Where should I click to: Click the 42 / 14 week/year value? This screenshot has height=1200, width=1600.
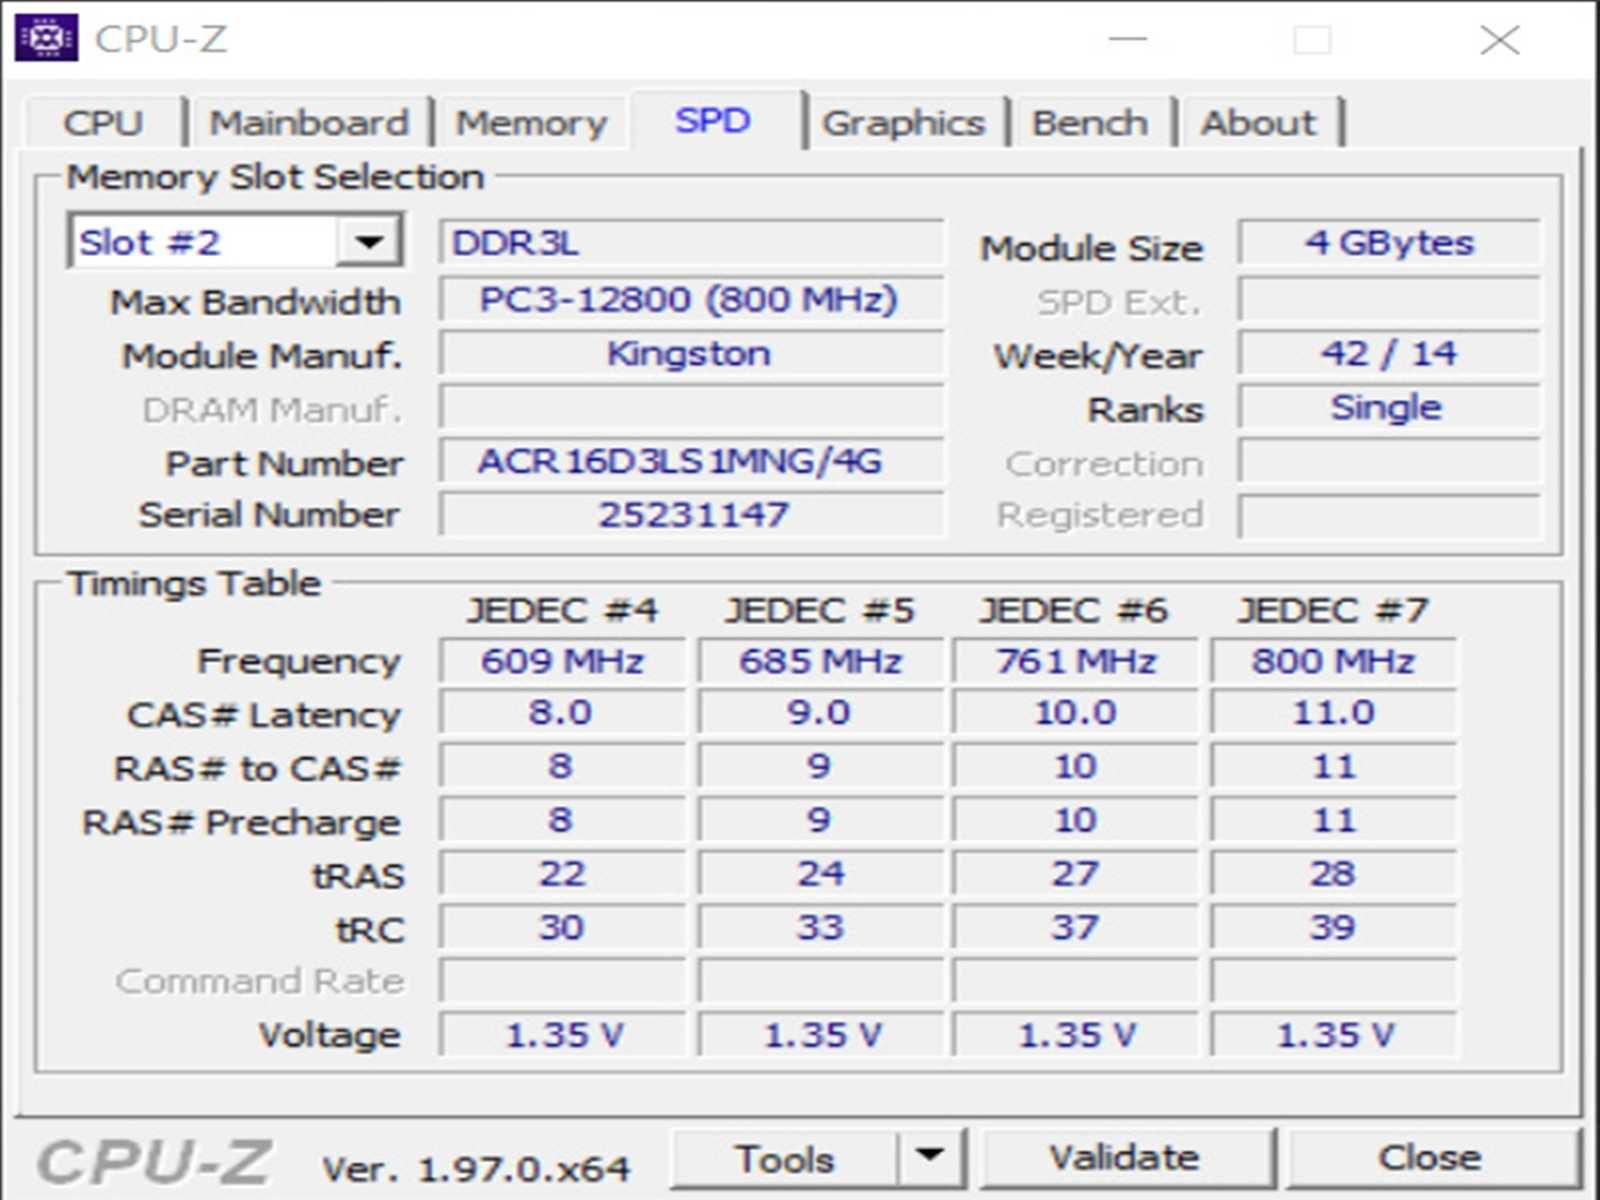pyautogui.click(x=1389, y=353)
